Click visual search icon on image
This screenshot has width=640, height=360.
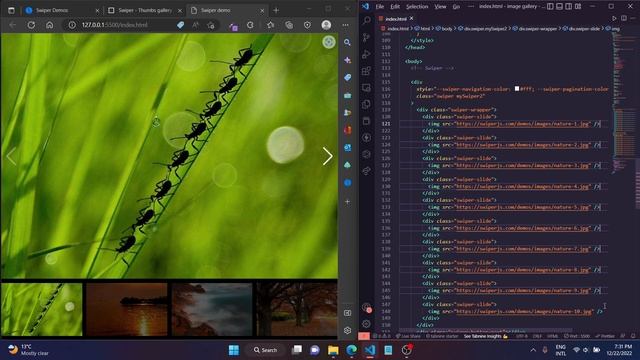(x=329, y=42)
